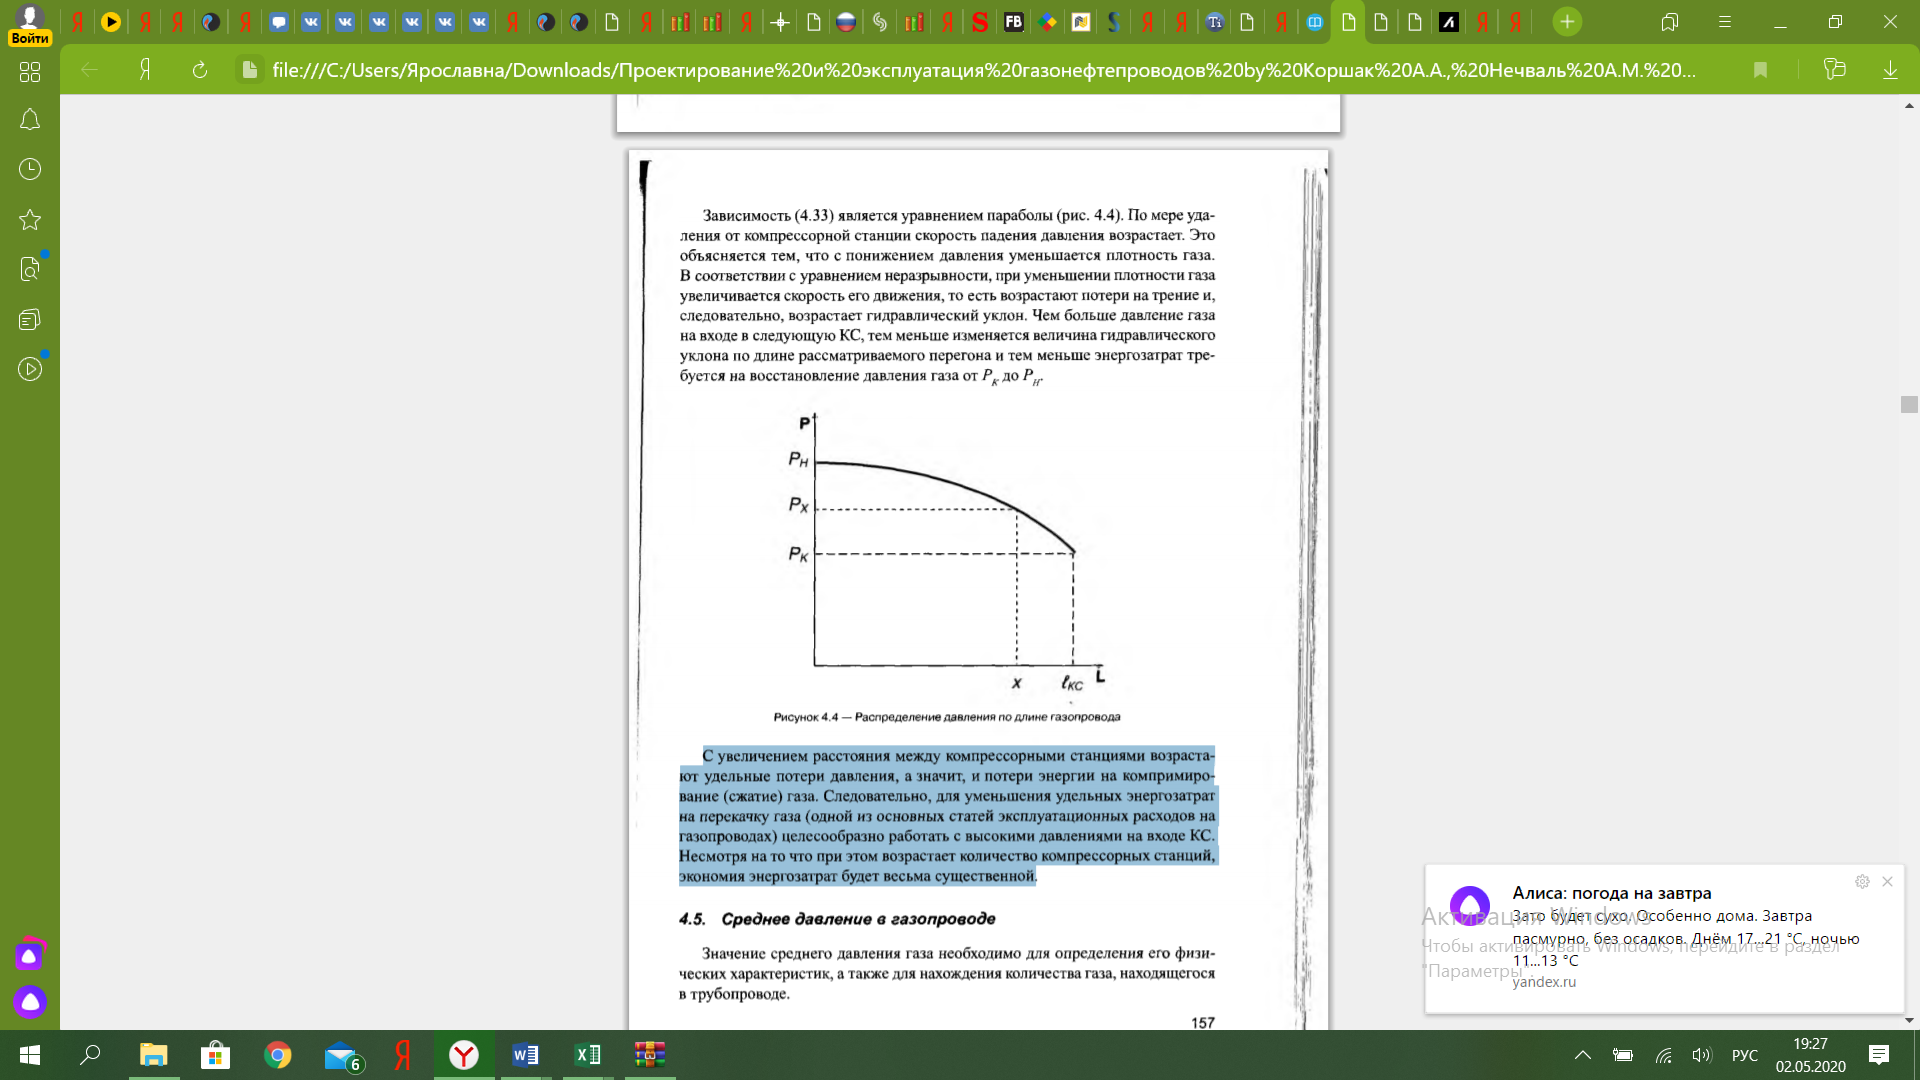Expand hidden system tray icons
Screen dimensions: 1920x1080
[x=1582, y=1055]
